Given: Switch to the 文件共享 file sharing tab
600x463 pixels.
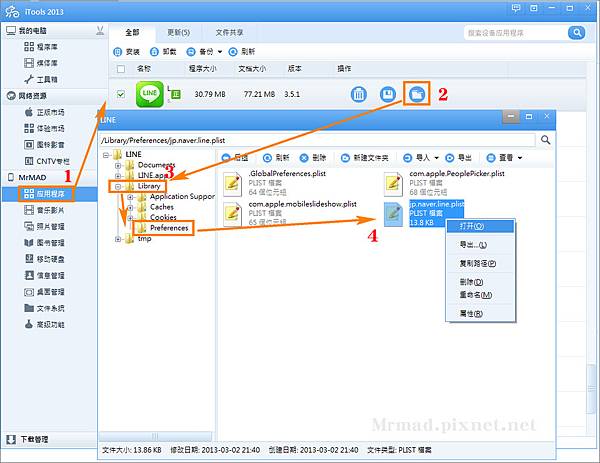Looking at the screenshot, I should click(x=229, y=33).
